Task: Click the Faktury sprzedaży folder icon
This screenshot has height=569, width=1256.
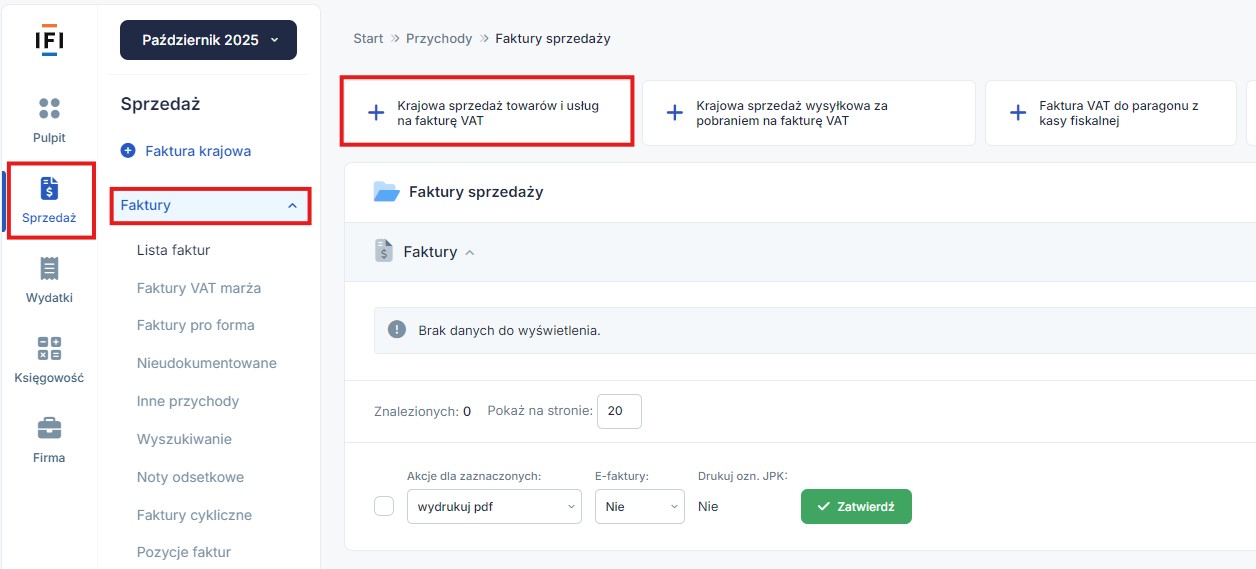Action: pyautogui.click(x=386, y=191)
